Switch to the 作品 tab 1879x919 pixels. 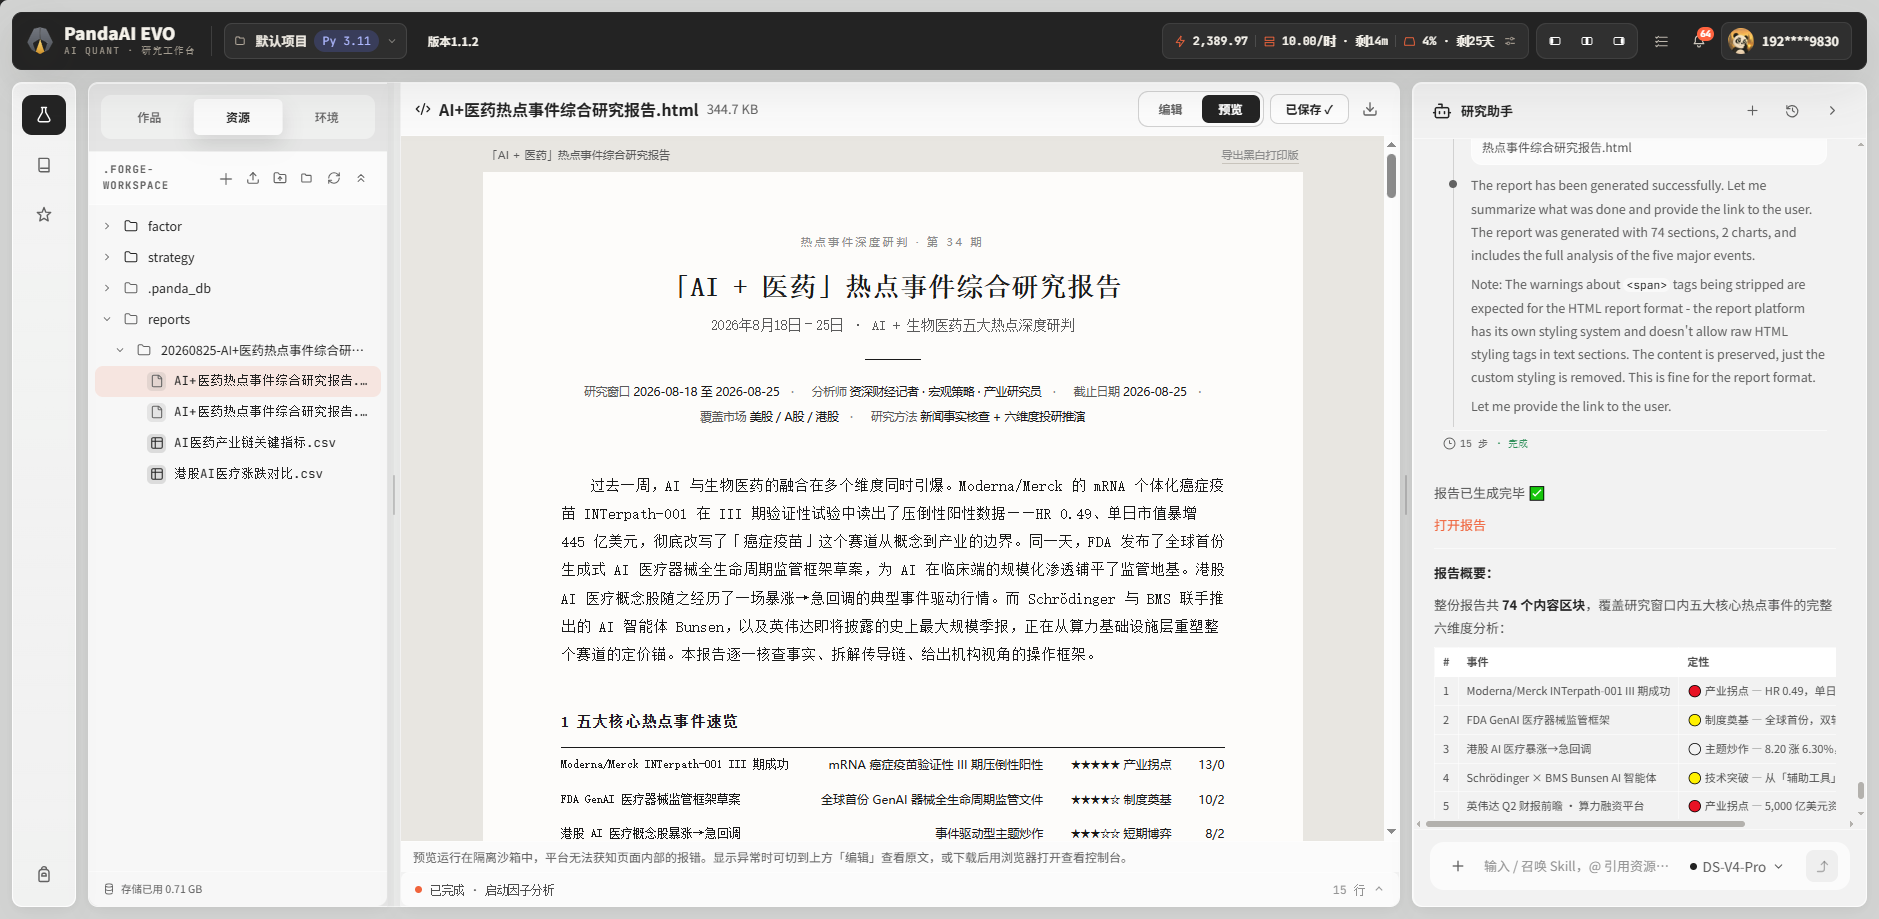[149, 117]
